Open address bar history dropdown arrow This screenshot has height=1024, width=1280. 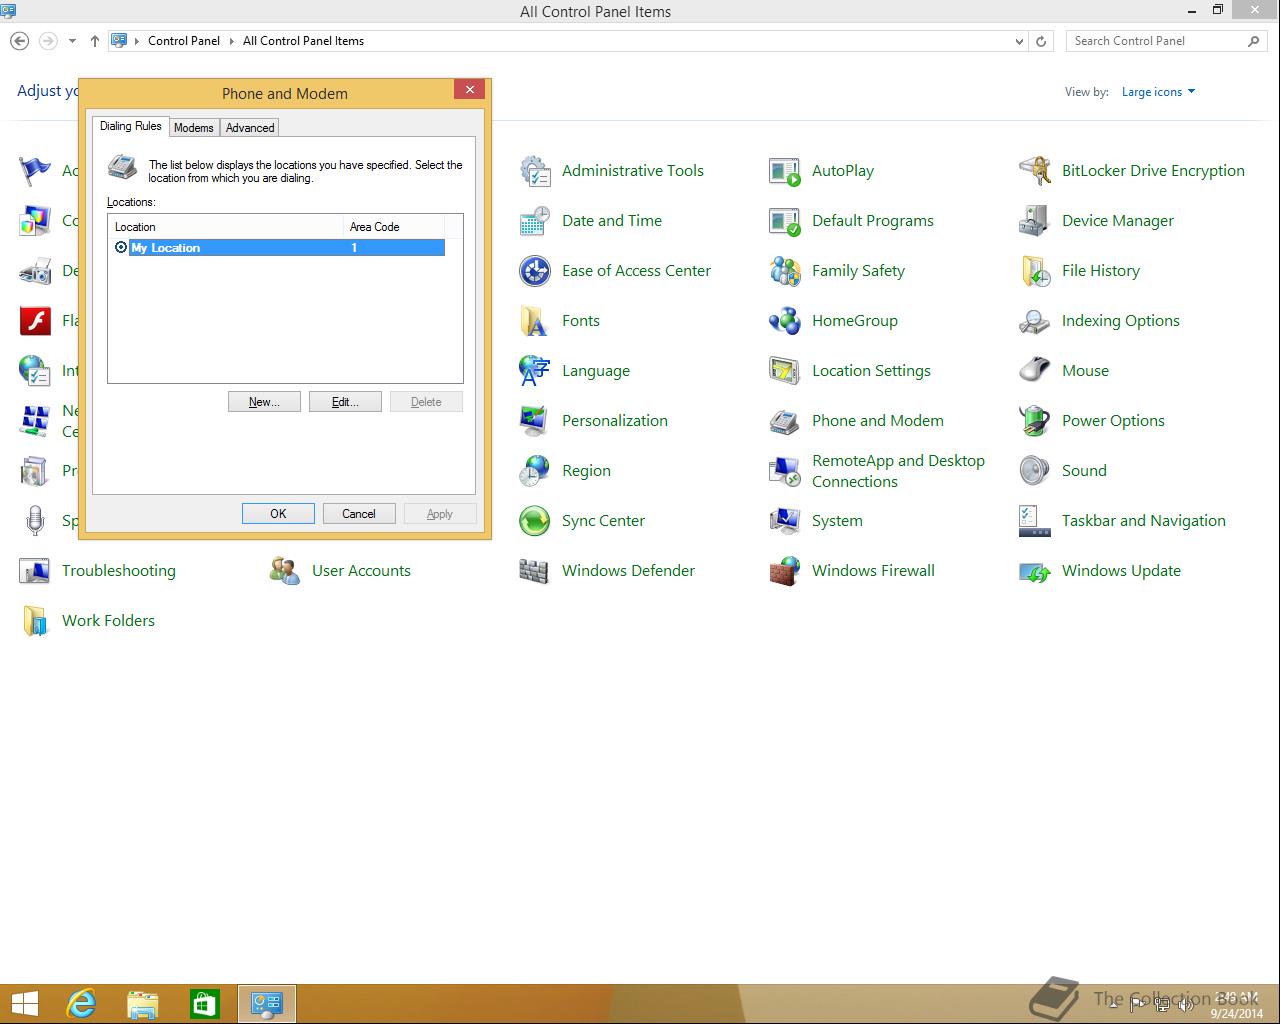[1019, 41]
